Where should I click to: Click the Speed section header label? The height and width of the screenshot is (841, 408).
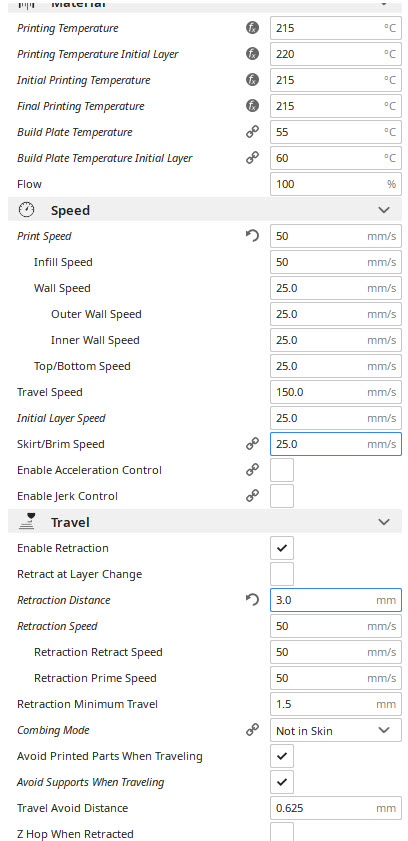[x=70, y=211]
